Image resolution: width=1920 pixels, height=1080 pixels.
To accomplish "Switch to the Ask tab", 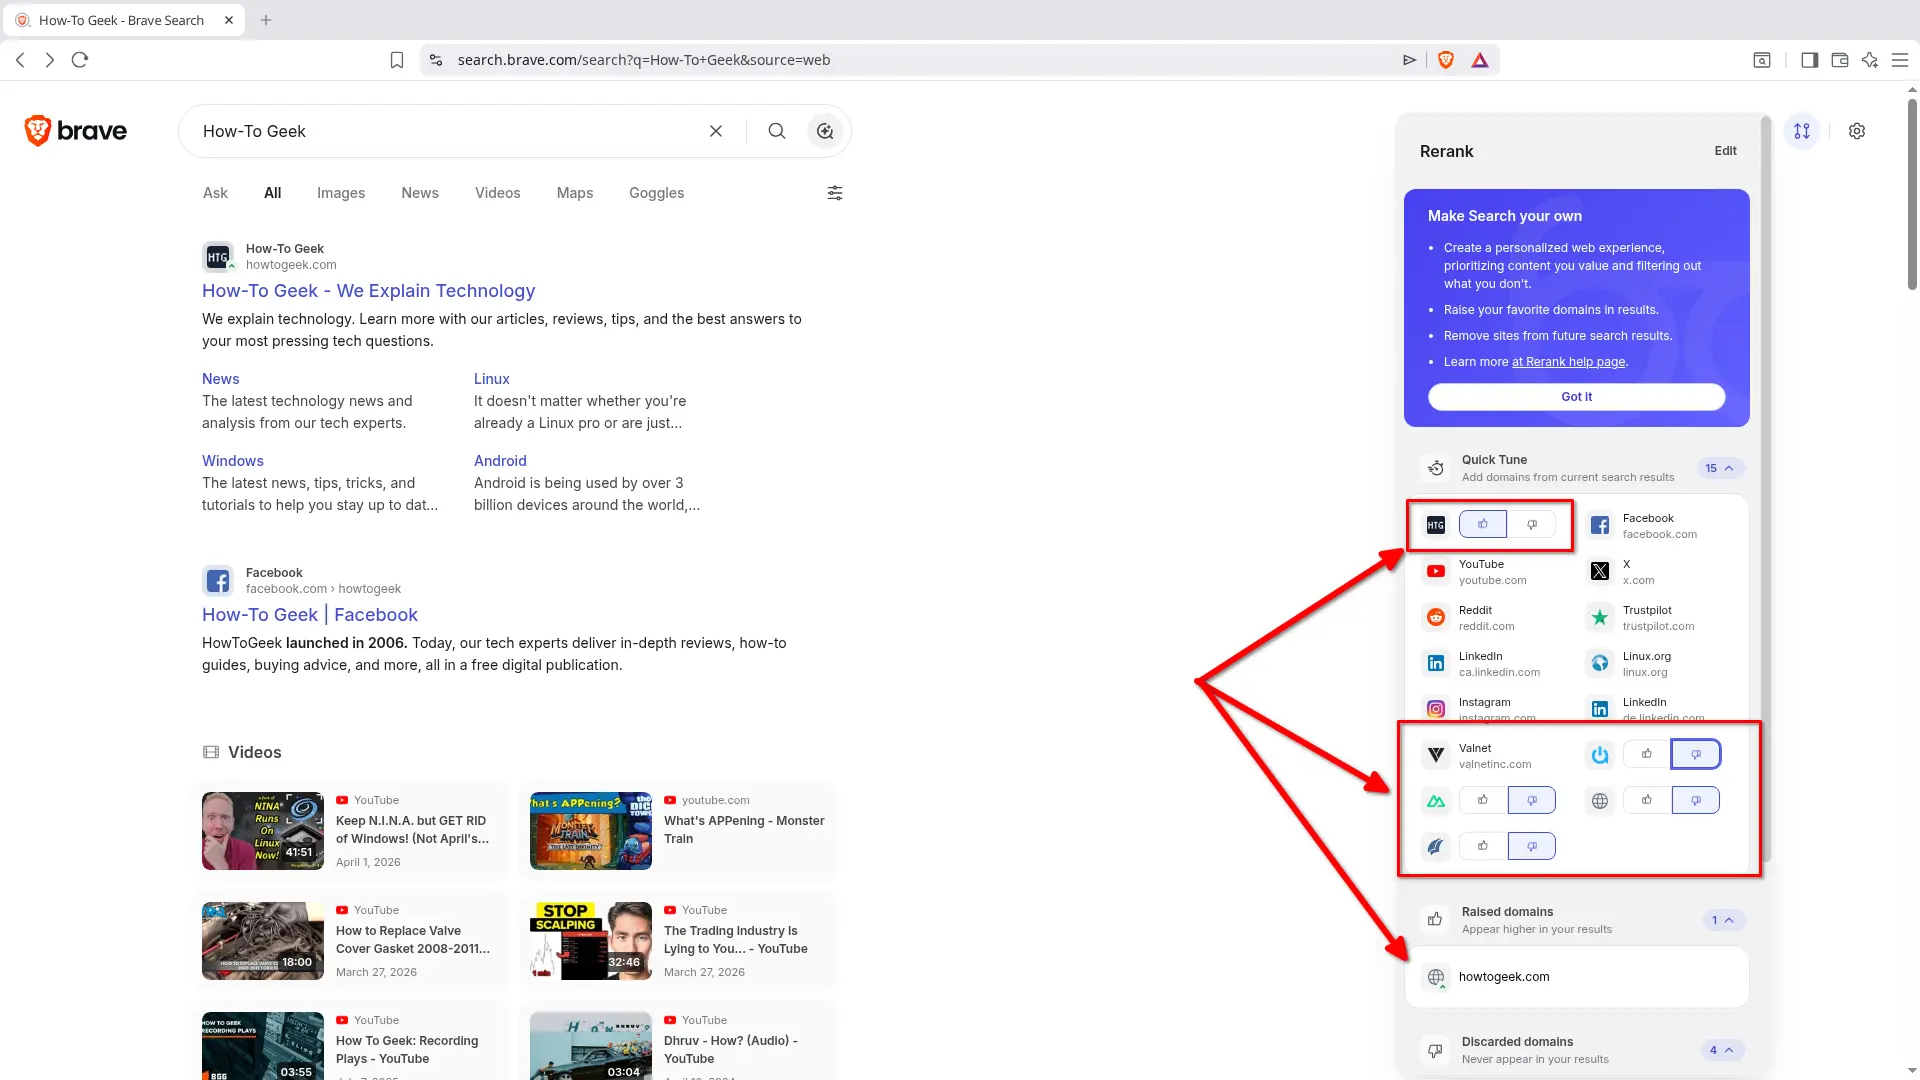I will 215,193.
